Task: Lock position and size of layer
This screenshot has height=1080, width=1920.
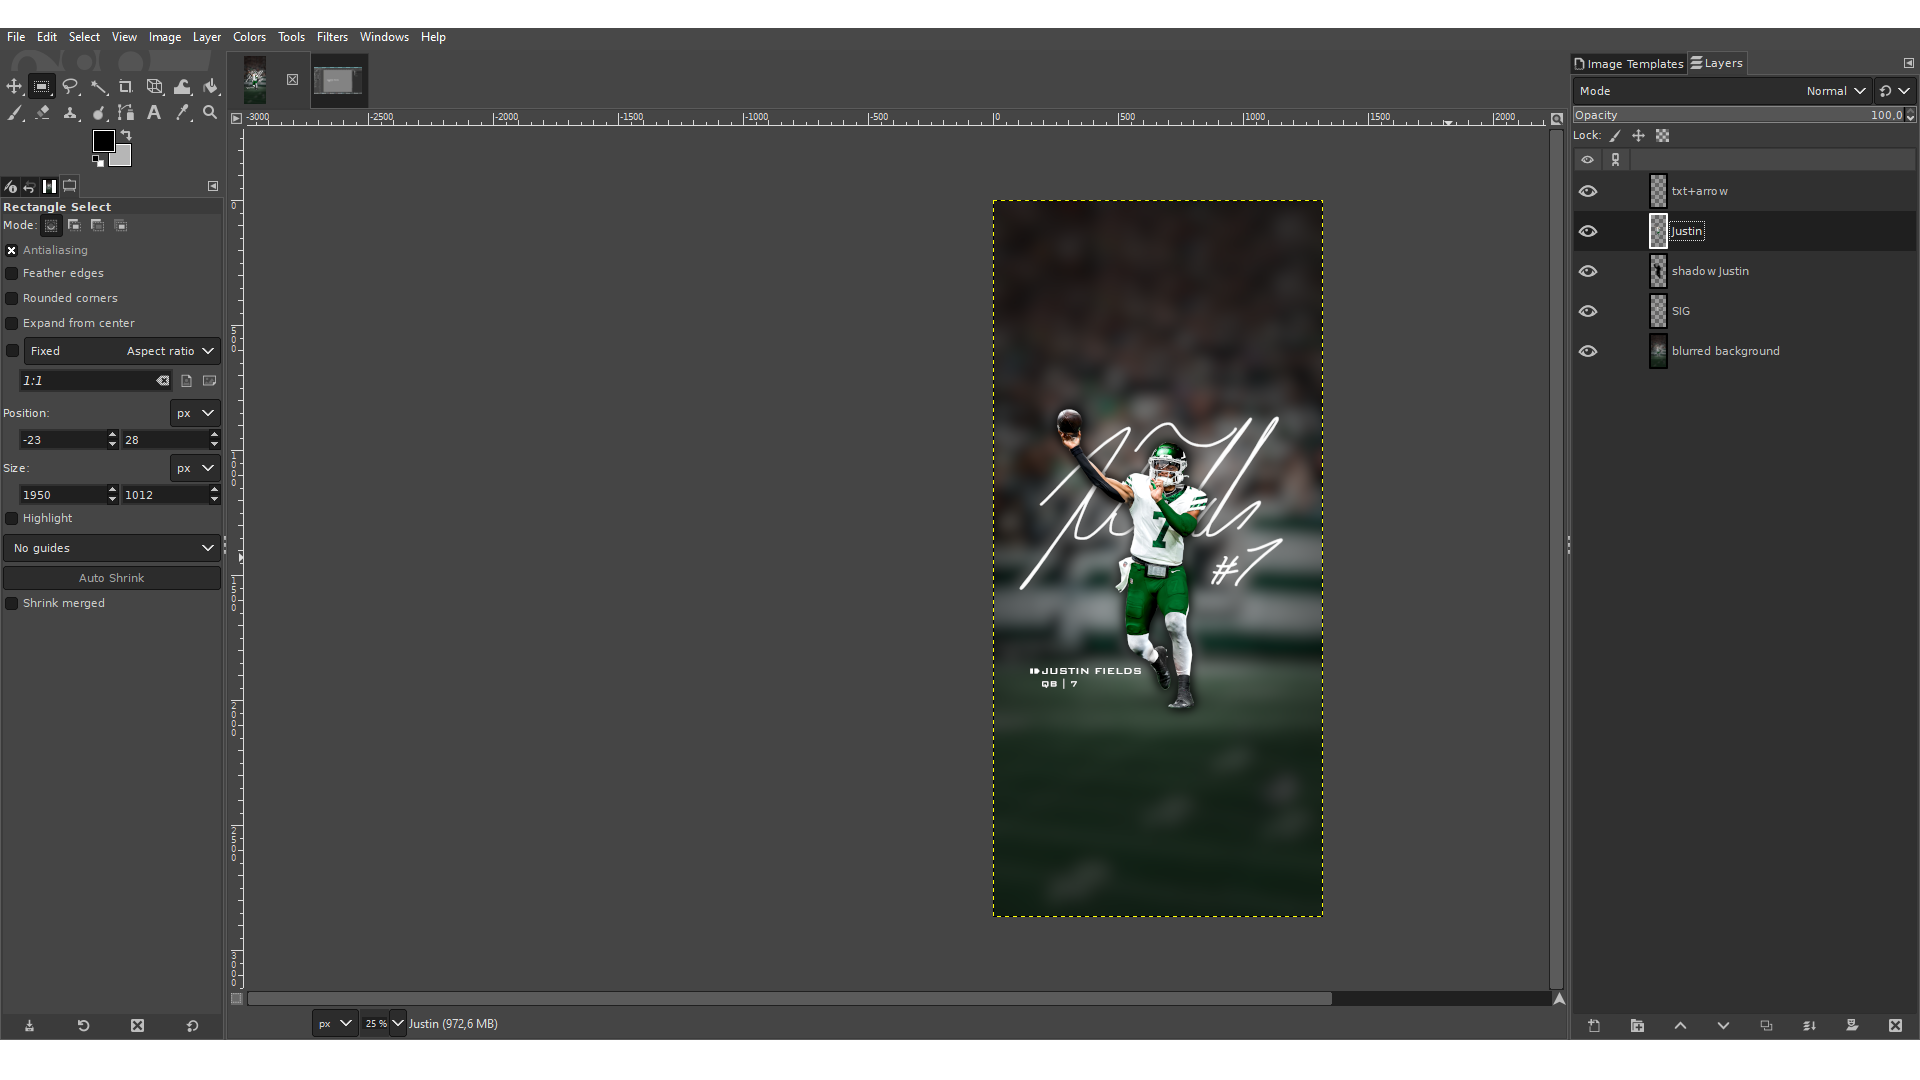Action: 1638,136
